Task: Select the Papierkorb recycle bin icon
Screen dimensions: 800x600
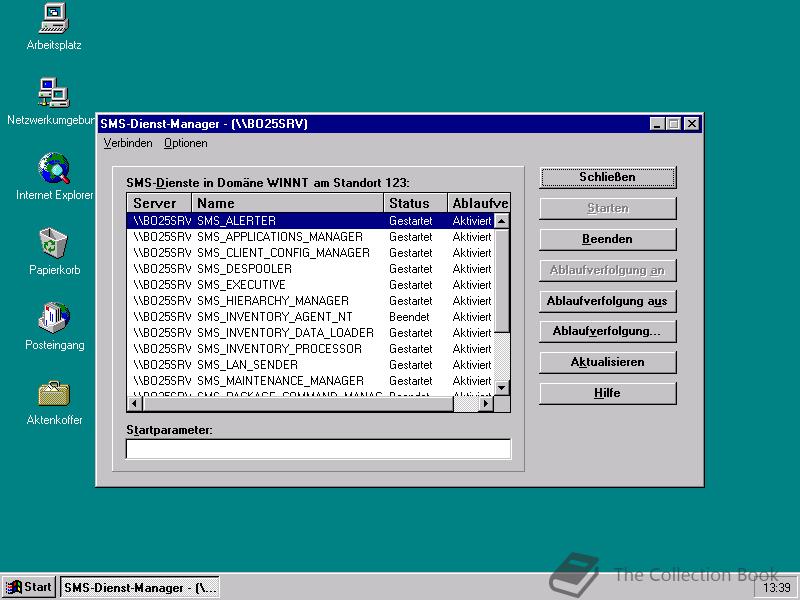Action: pos(54,251)
